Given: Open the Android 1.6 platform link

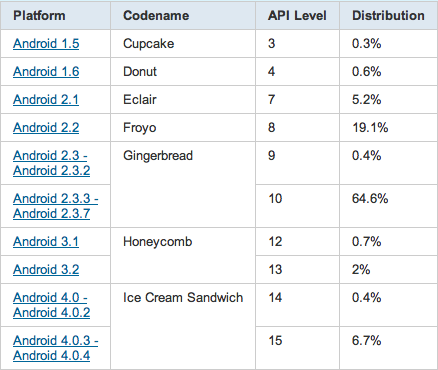Looking at the screenshot, I should (x=46, y=72).
